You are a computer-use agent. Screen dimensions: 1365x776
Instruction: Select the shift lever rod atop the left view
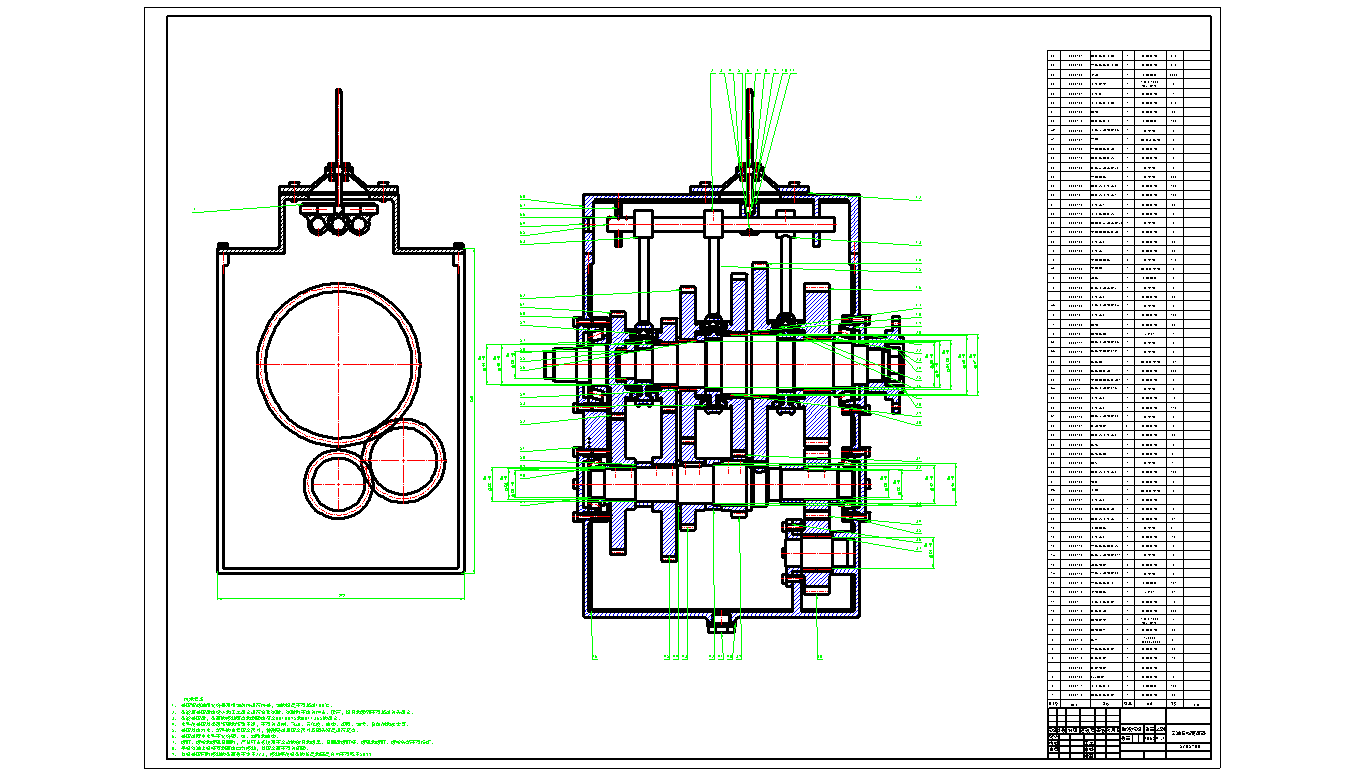[340, 125]
